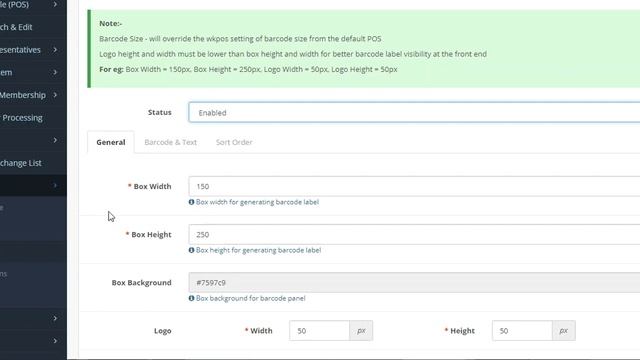Click the Logo Width input field
The height and width of the screenshot is (360, 640).
click(319, 331)
